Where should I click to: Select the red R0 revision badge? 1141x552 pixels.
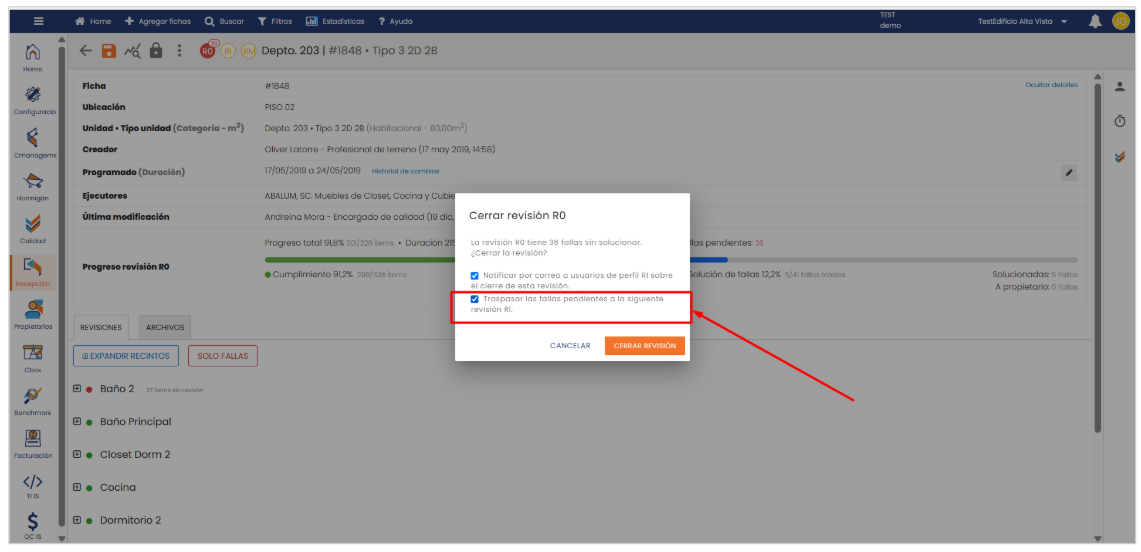[208, 51]
